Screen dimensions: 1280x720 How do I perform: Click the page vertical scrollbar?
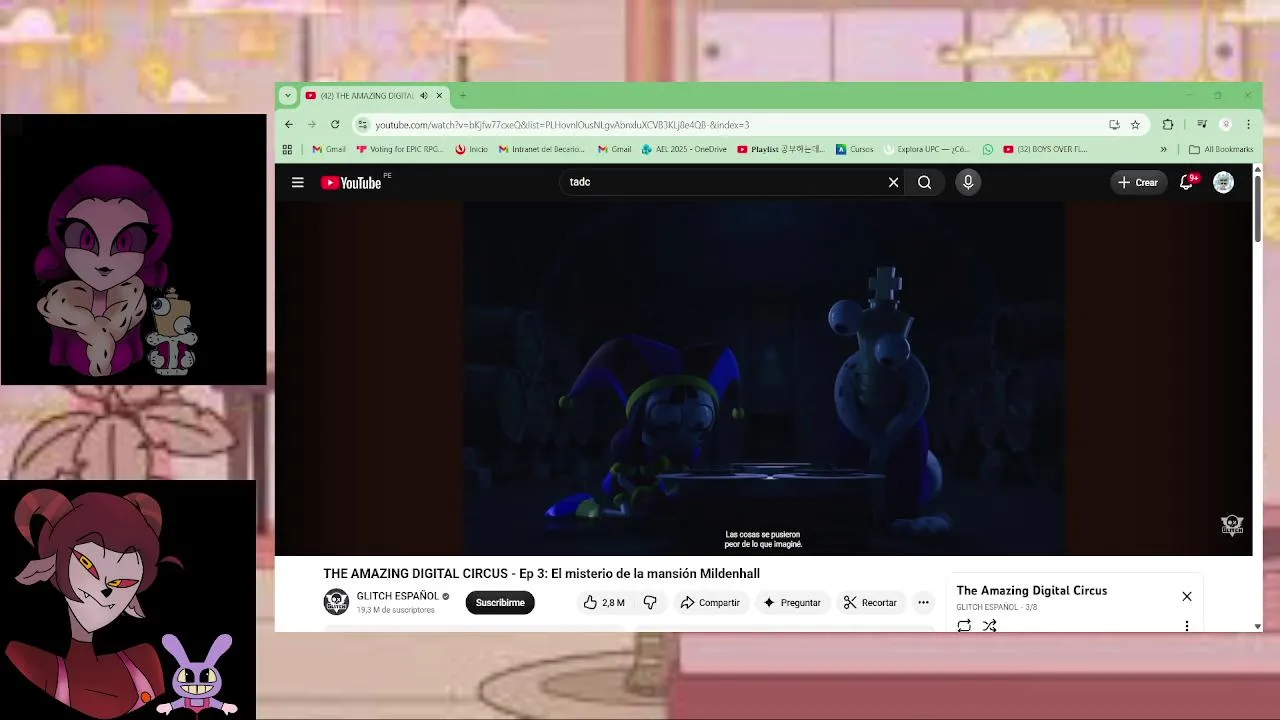tap(1257, 210)
